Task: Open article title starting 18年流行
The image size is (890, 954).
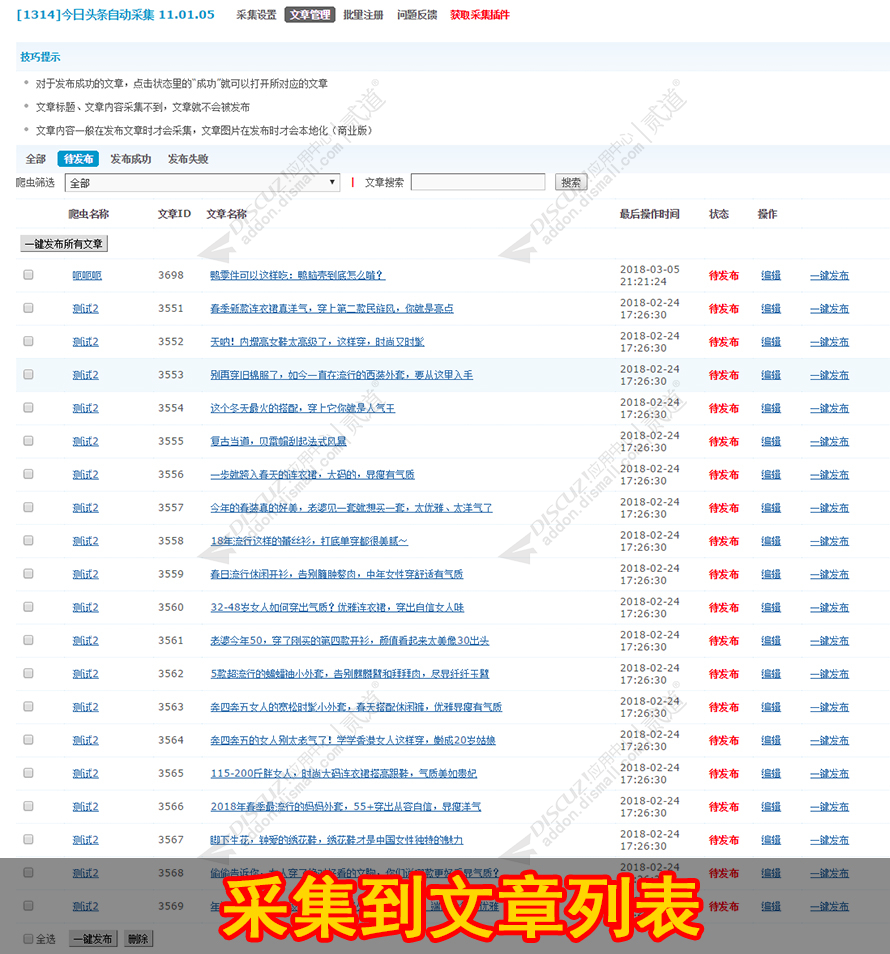Action: click(x=309, y=541)
